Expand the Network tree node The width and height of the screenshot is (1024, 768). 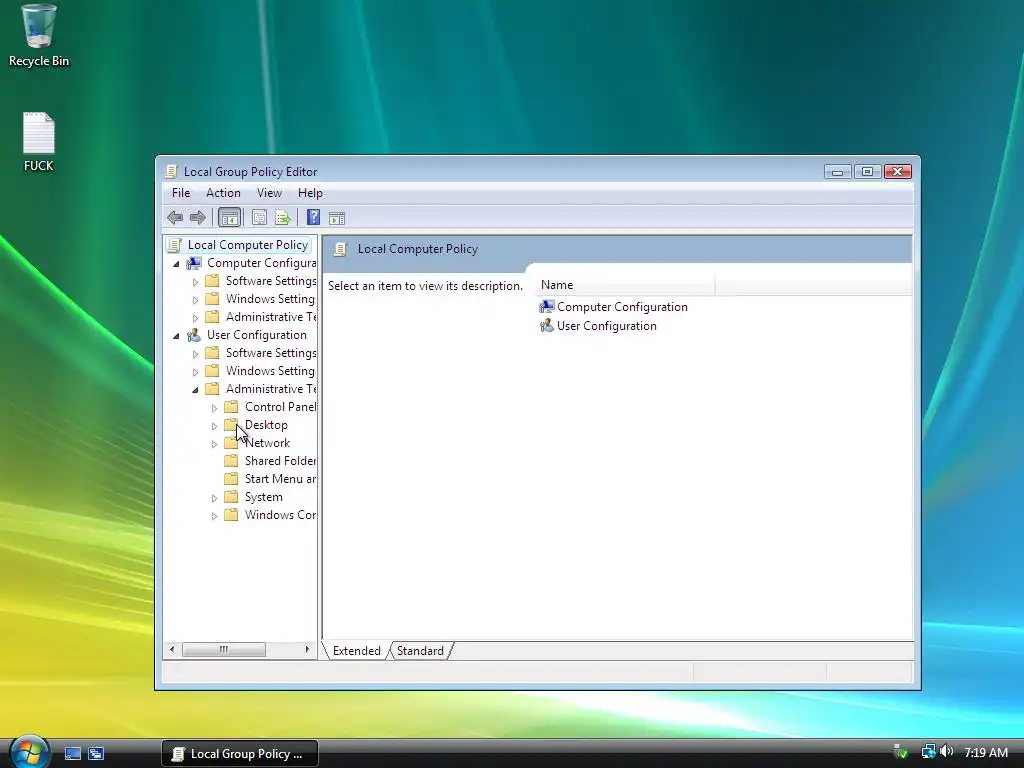point(214,444)
